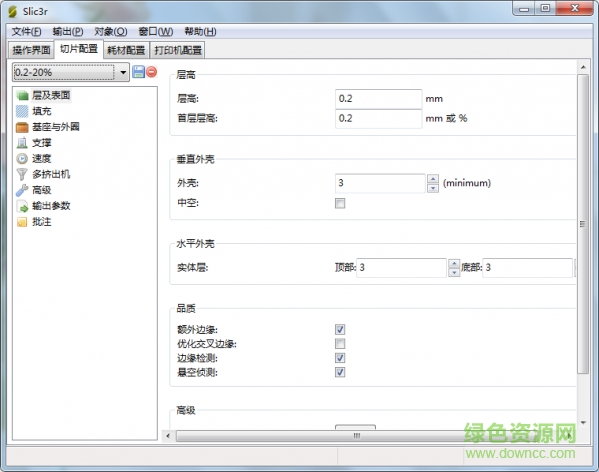Select 支撑 in the settings list
The width and height of the screenshot is (599, 472).
(42, 143)
